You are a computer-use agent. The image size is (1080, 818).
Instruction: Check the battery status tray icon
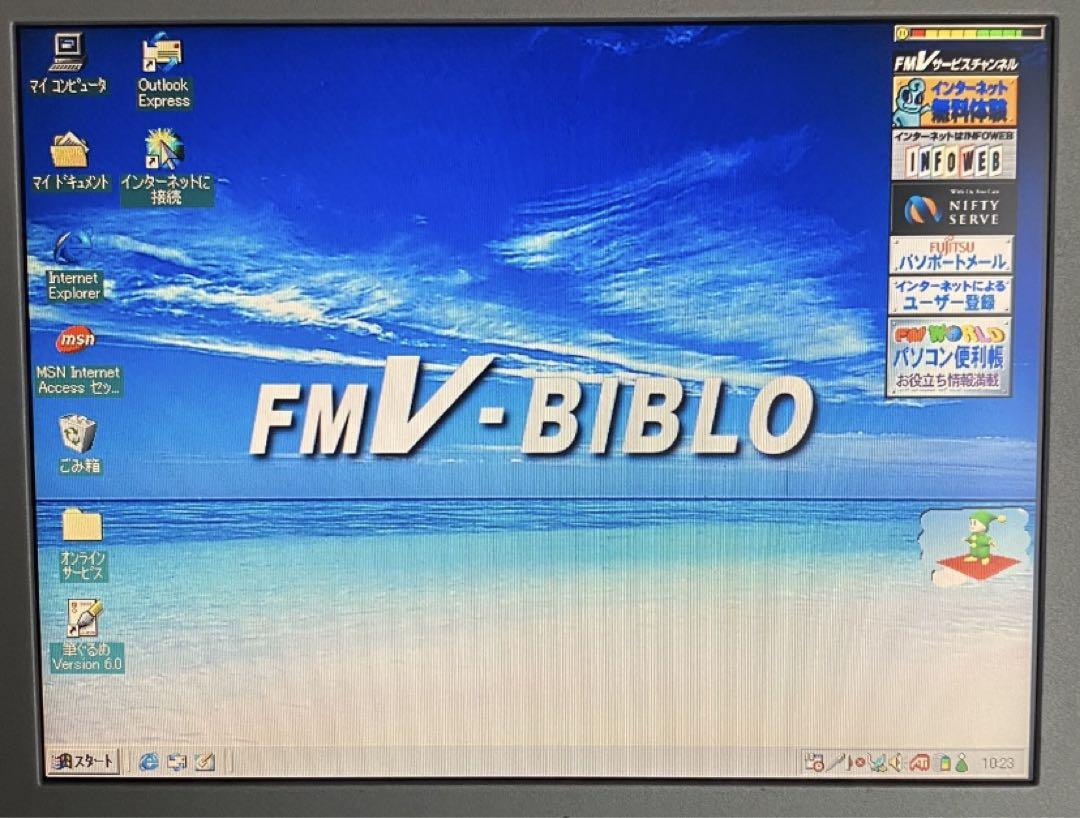tap(945, 762)
